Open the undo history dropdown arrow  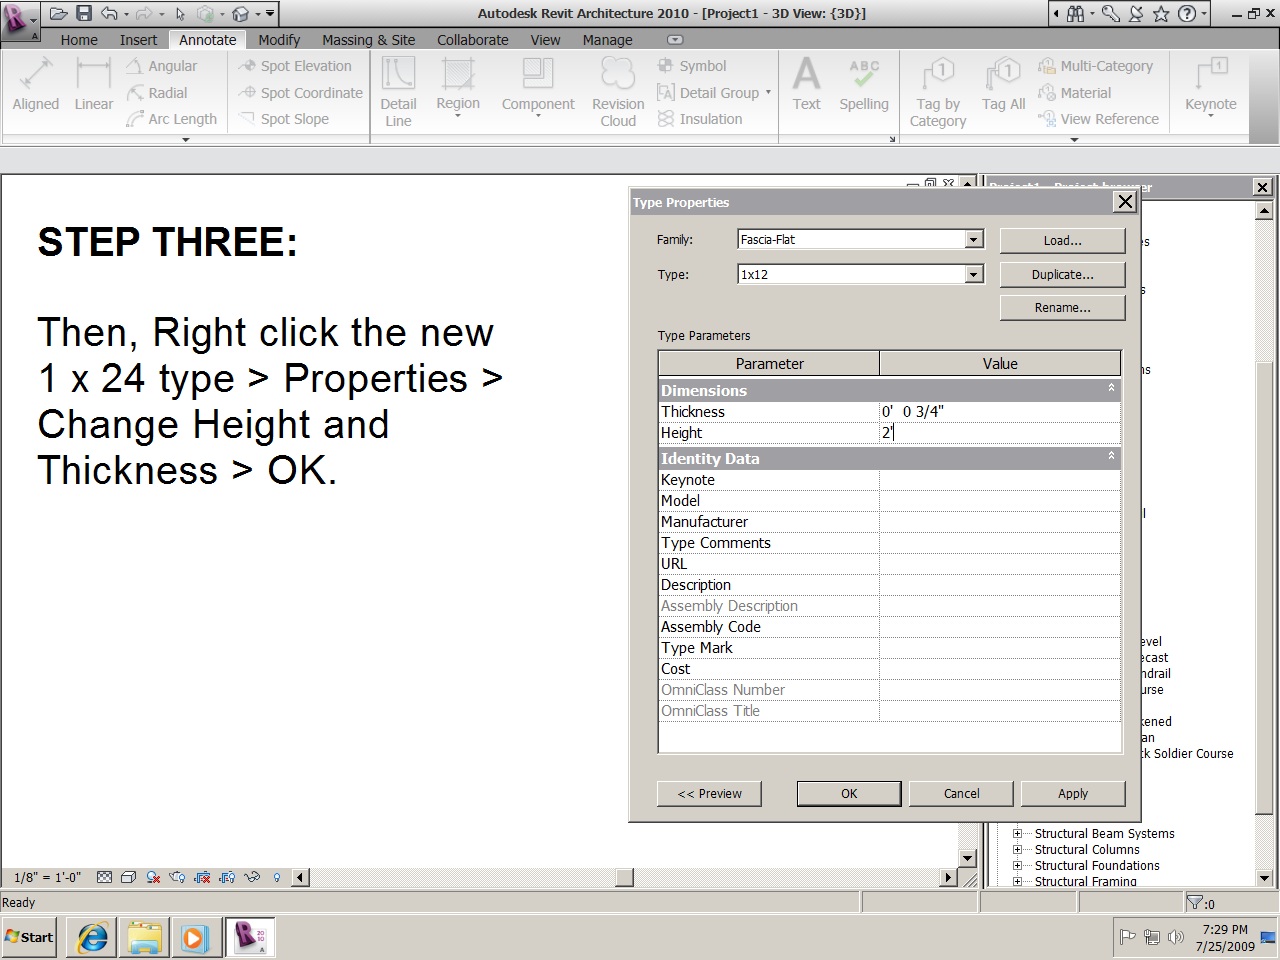[126, 15]
